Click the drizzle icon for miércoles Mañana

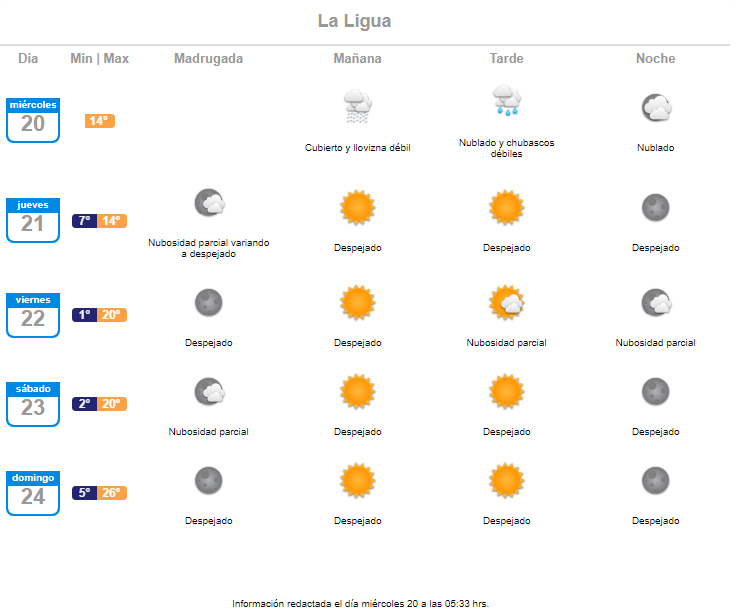358,107
